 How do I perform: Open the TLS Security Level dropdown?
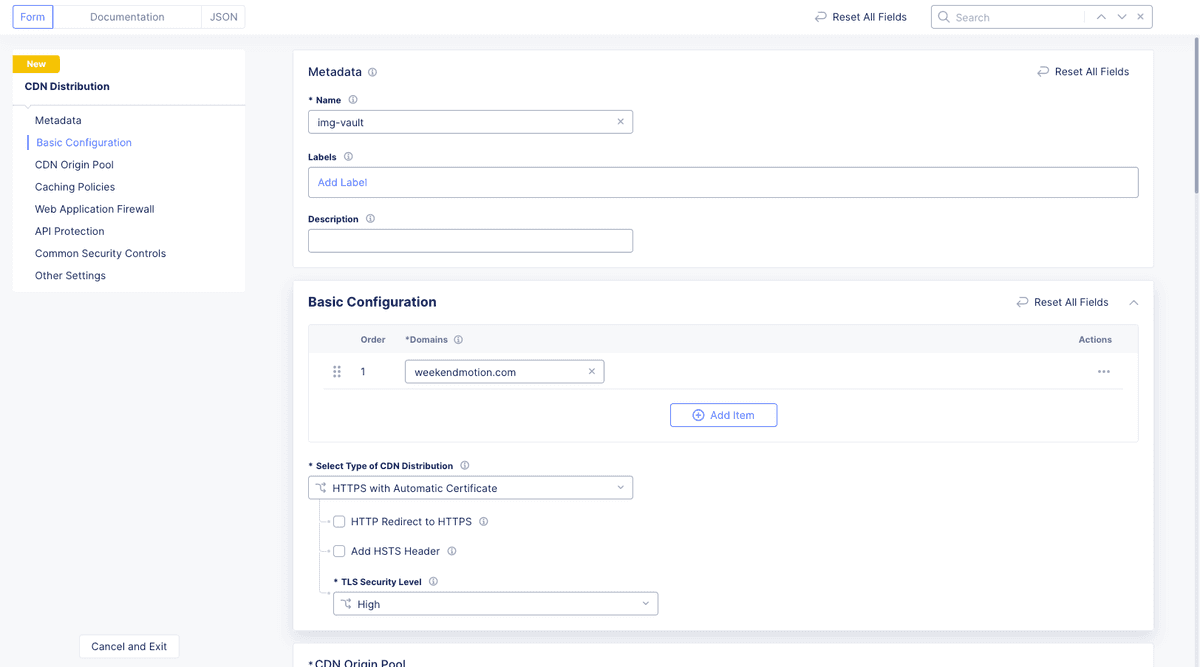(x=495, y=604)
